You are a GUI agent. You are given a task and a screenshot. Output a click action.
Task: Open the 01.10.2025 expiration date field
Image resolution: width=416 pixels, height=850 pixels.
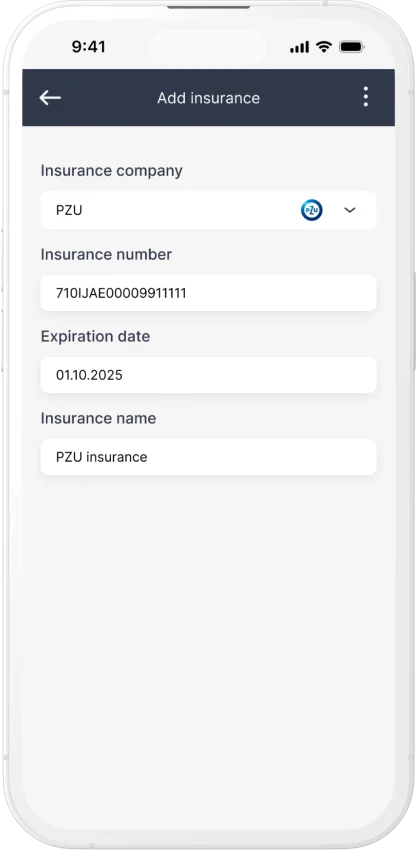[x=208, y=375]
